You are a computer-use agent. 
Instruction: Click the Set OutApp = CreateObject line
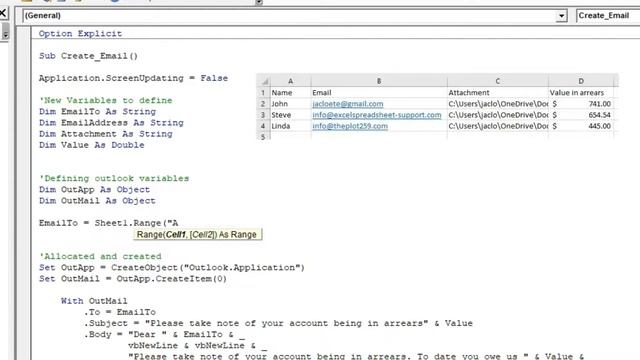(x=172, y=268)
